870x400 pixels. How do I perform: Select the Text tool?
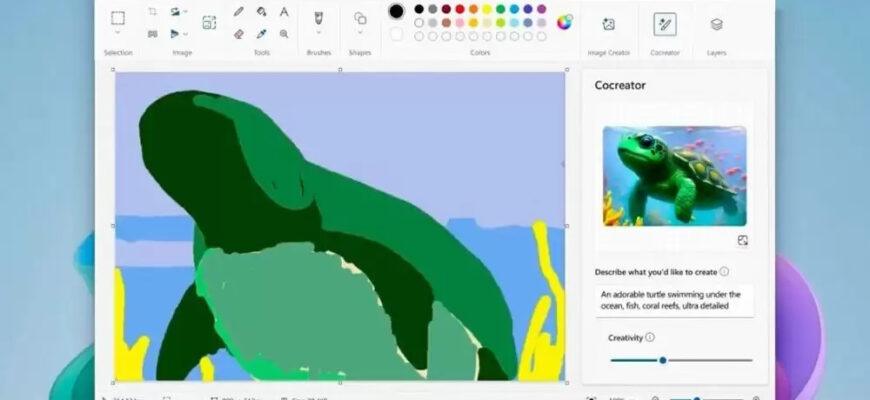(284, 12)
